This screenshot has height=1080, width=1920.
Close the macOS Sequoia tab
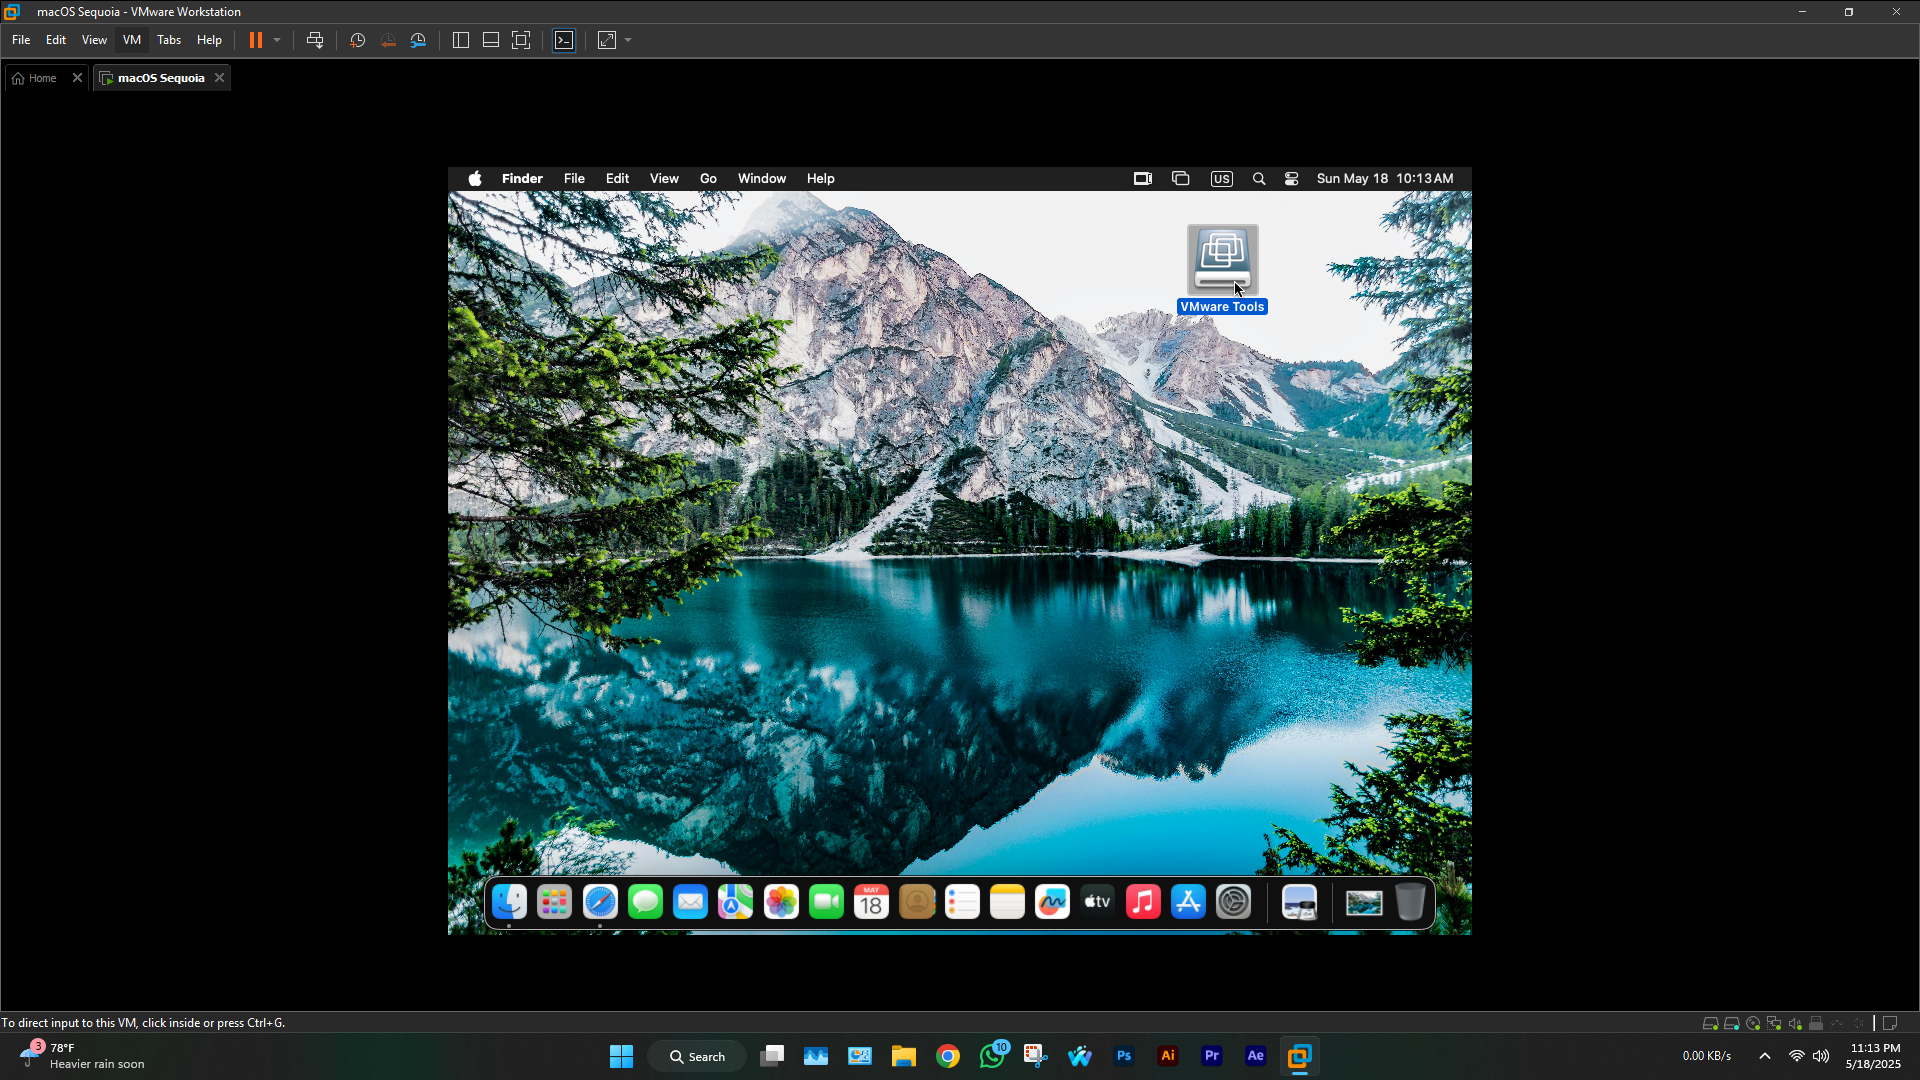coord(220,78)
